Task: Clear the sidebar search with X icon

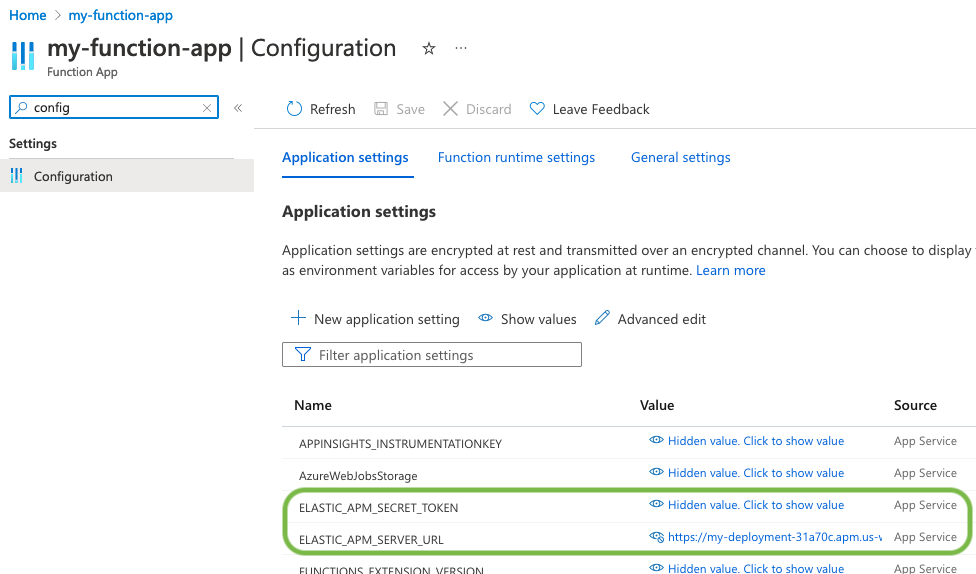Action: point(207,108)
